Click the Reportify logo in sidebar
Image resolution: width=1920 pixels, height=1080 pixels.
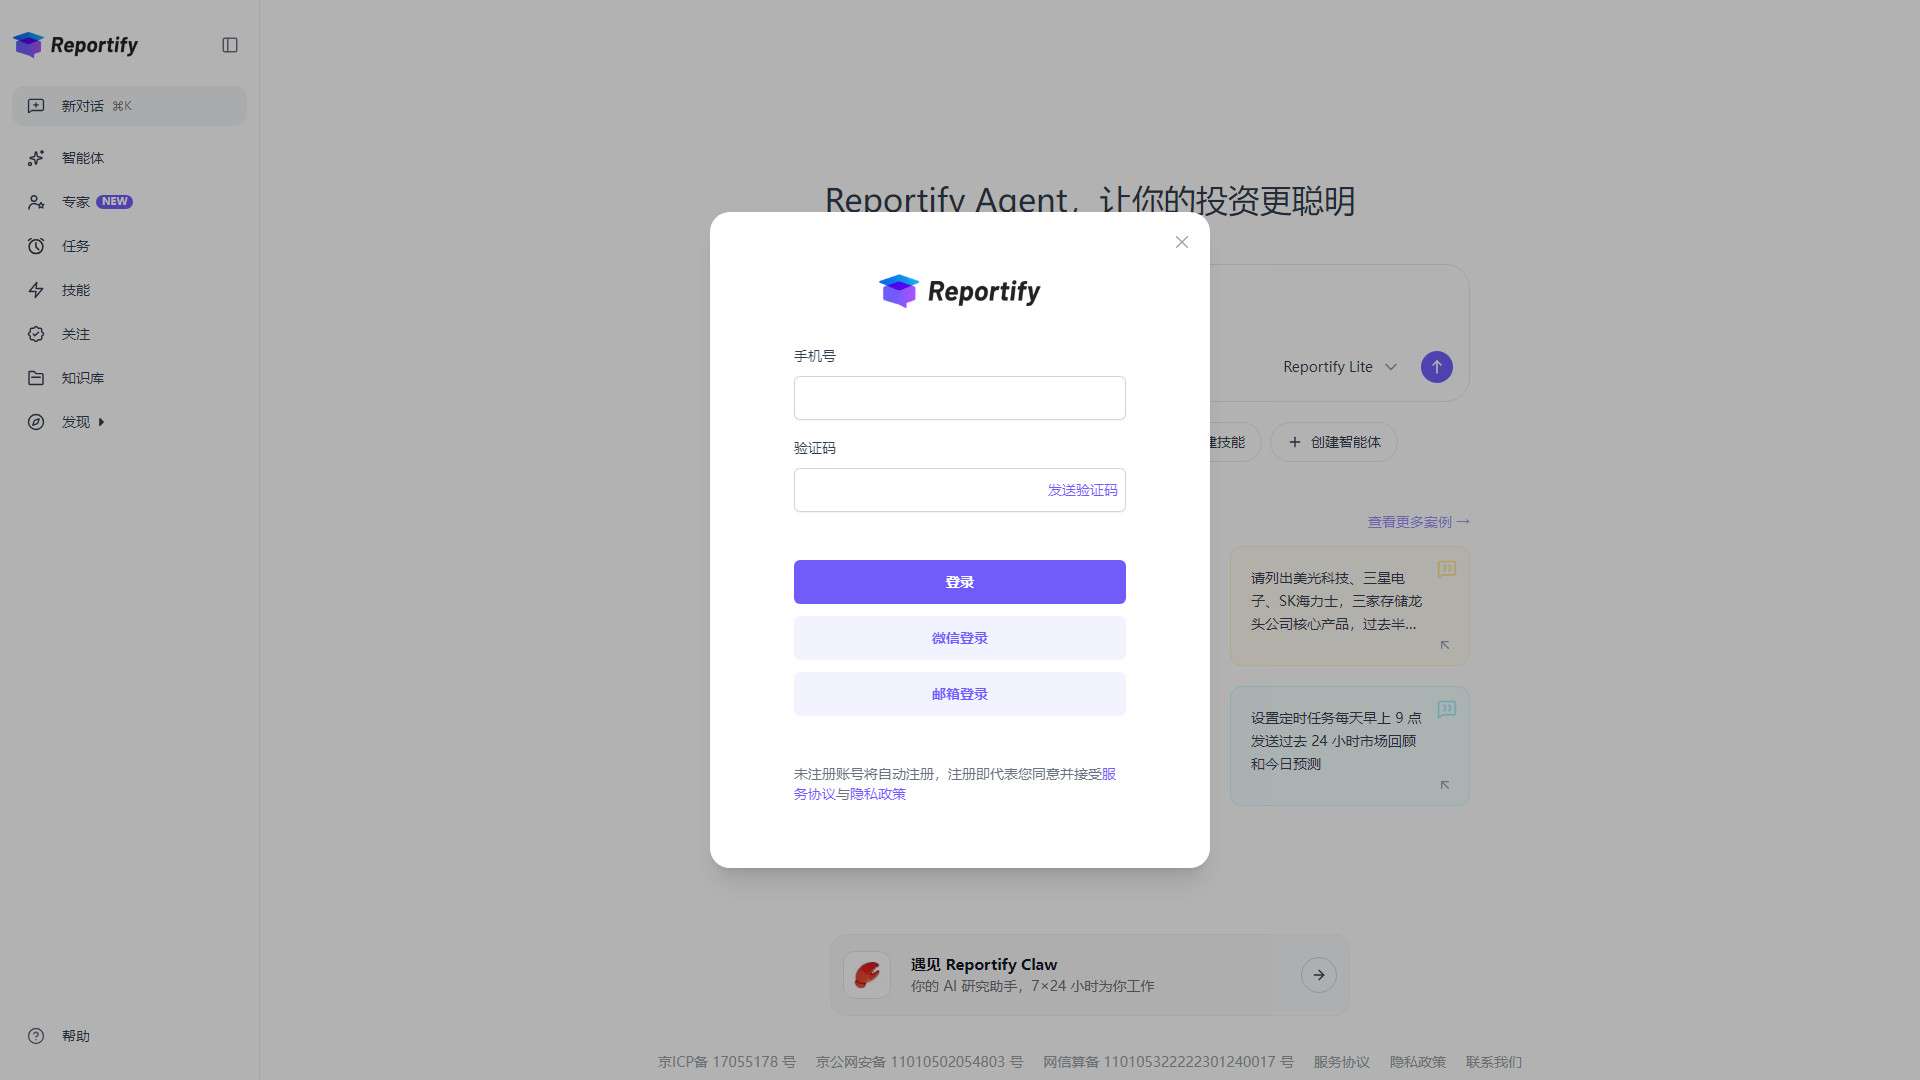[76, 45]
